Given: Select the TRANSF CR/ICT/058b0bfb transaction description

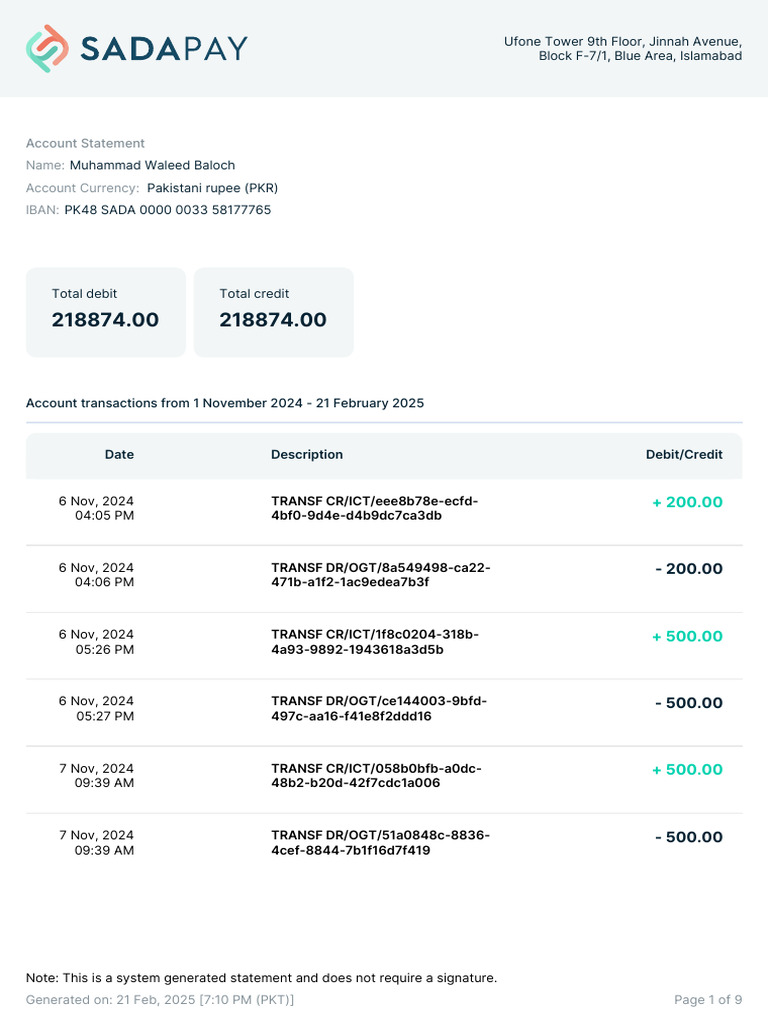Looking at the screenshot, I should (x=376, y=775).
